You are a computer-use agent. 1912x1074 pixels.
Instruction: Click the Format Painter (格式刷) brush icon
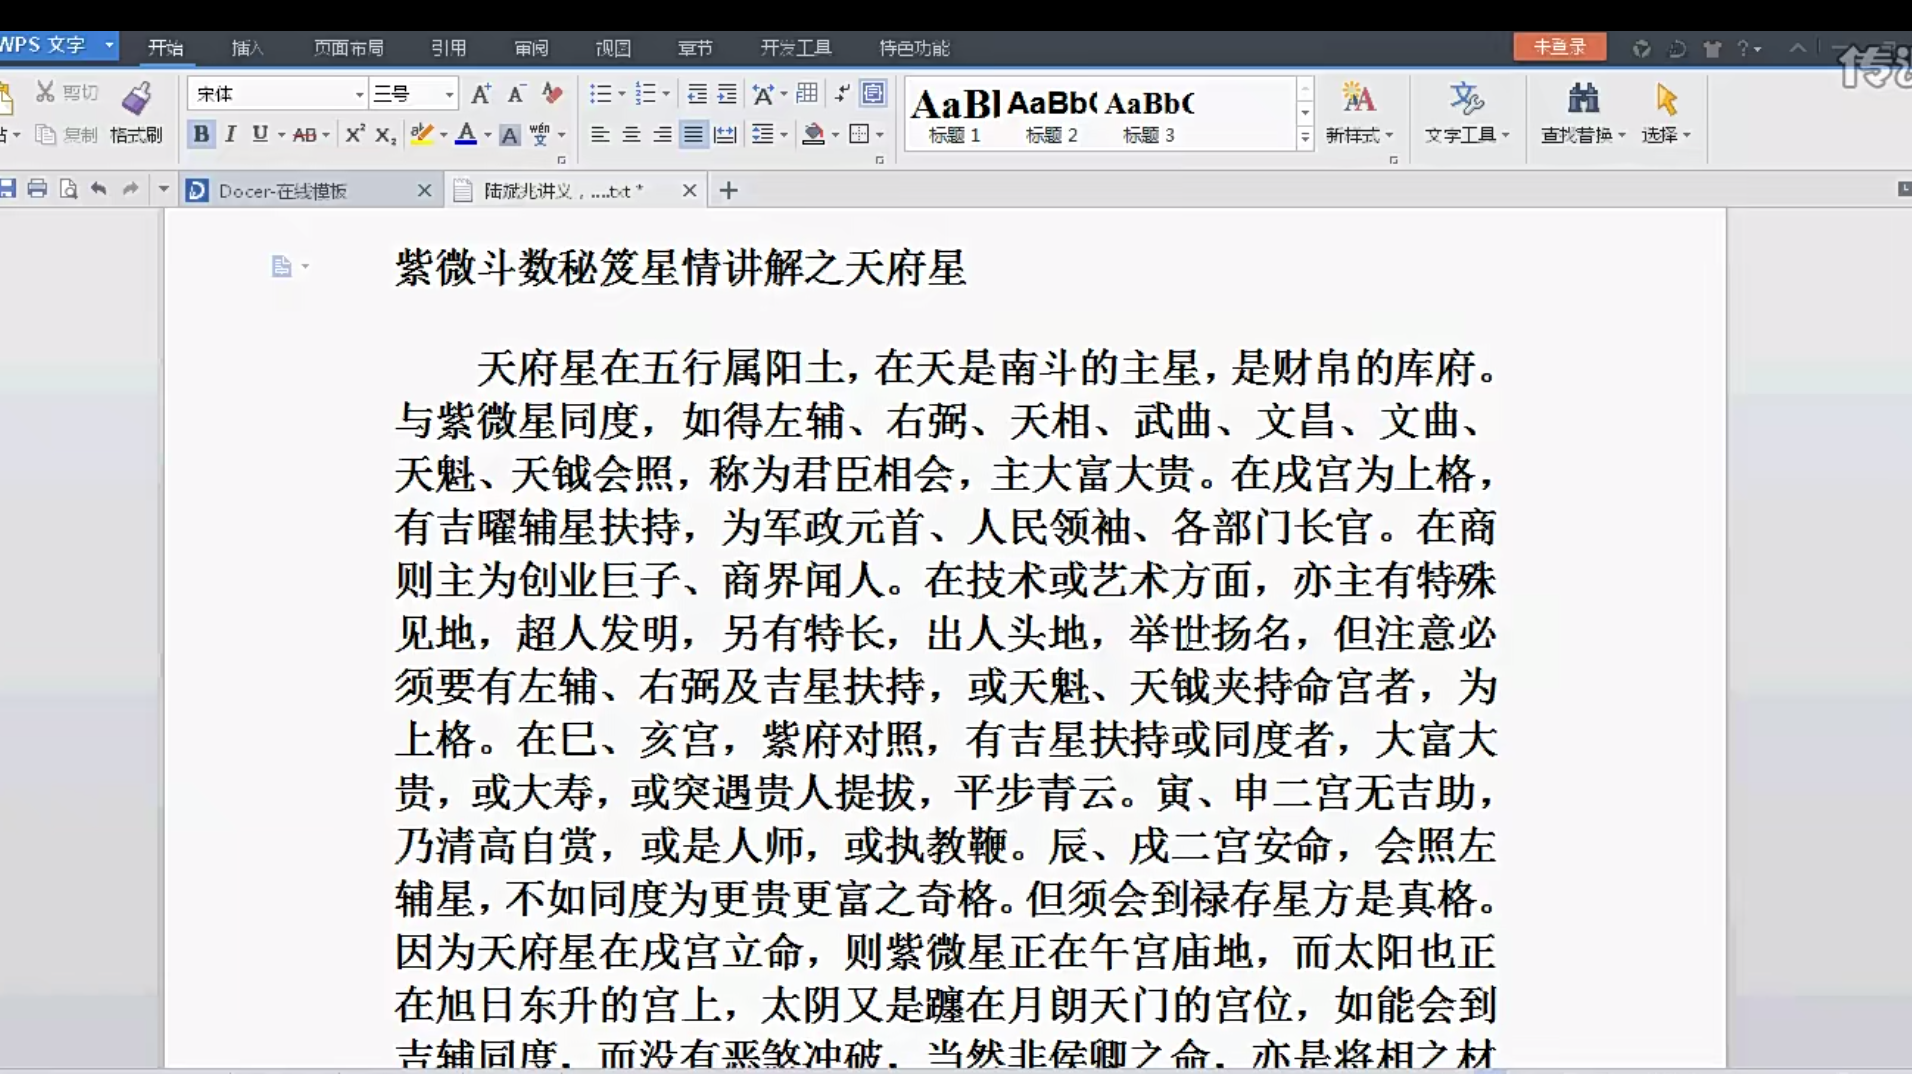point(137,99)
